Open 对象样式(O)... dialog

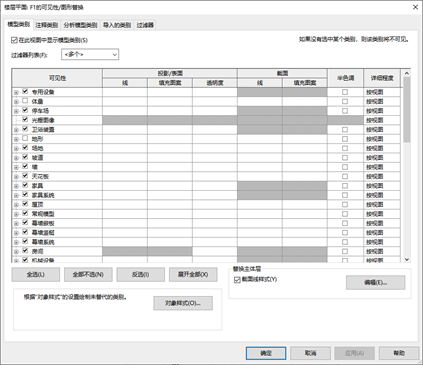point(183,303)
